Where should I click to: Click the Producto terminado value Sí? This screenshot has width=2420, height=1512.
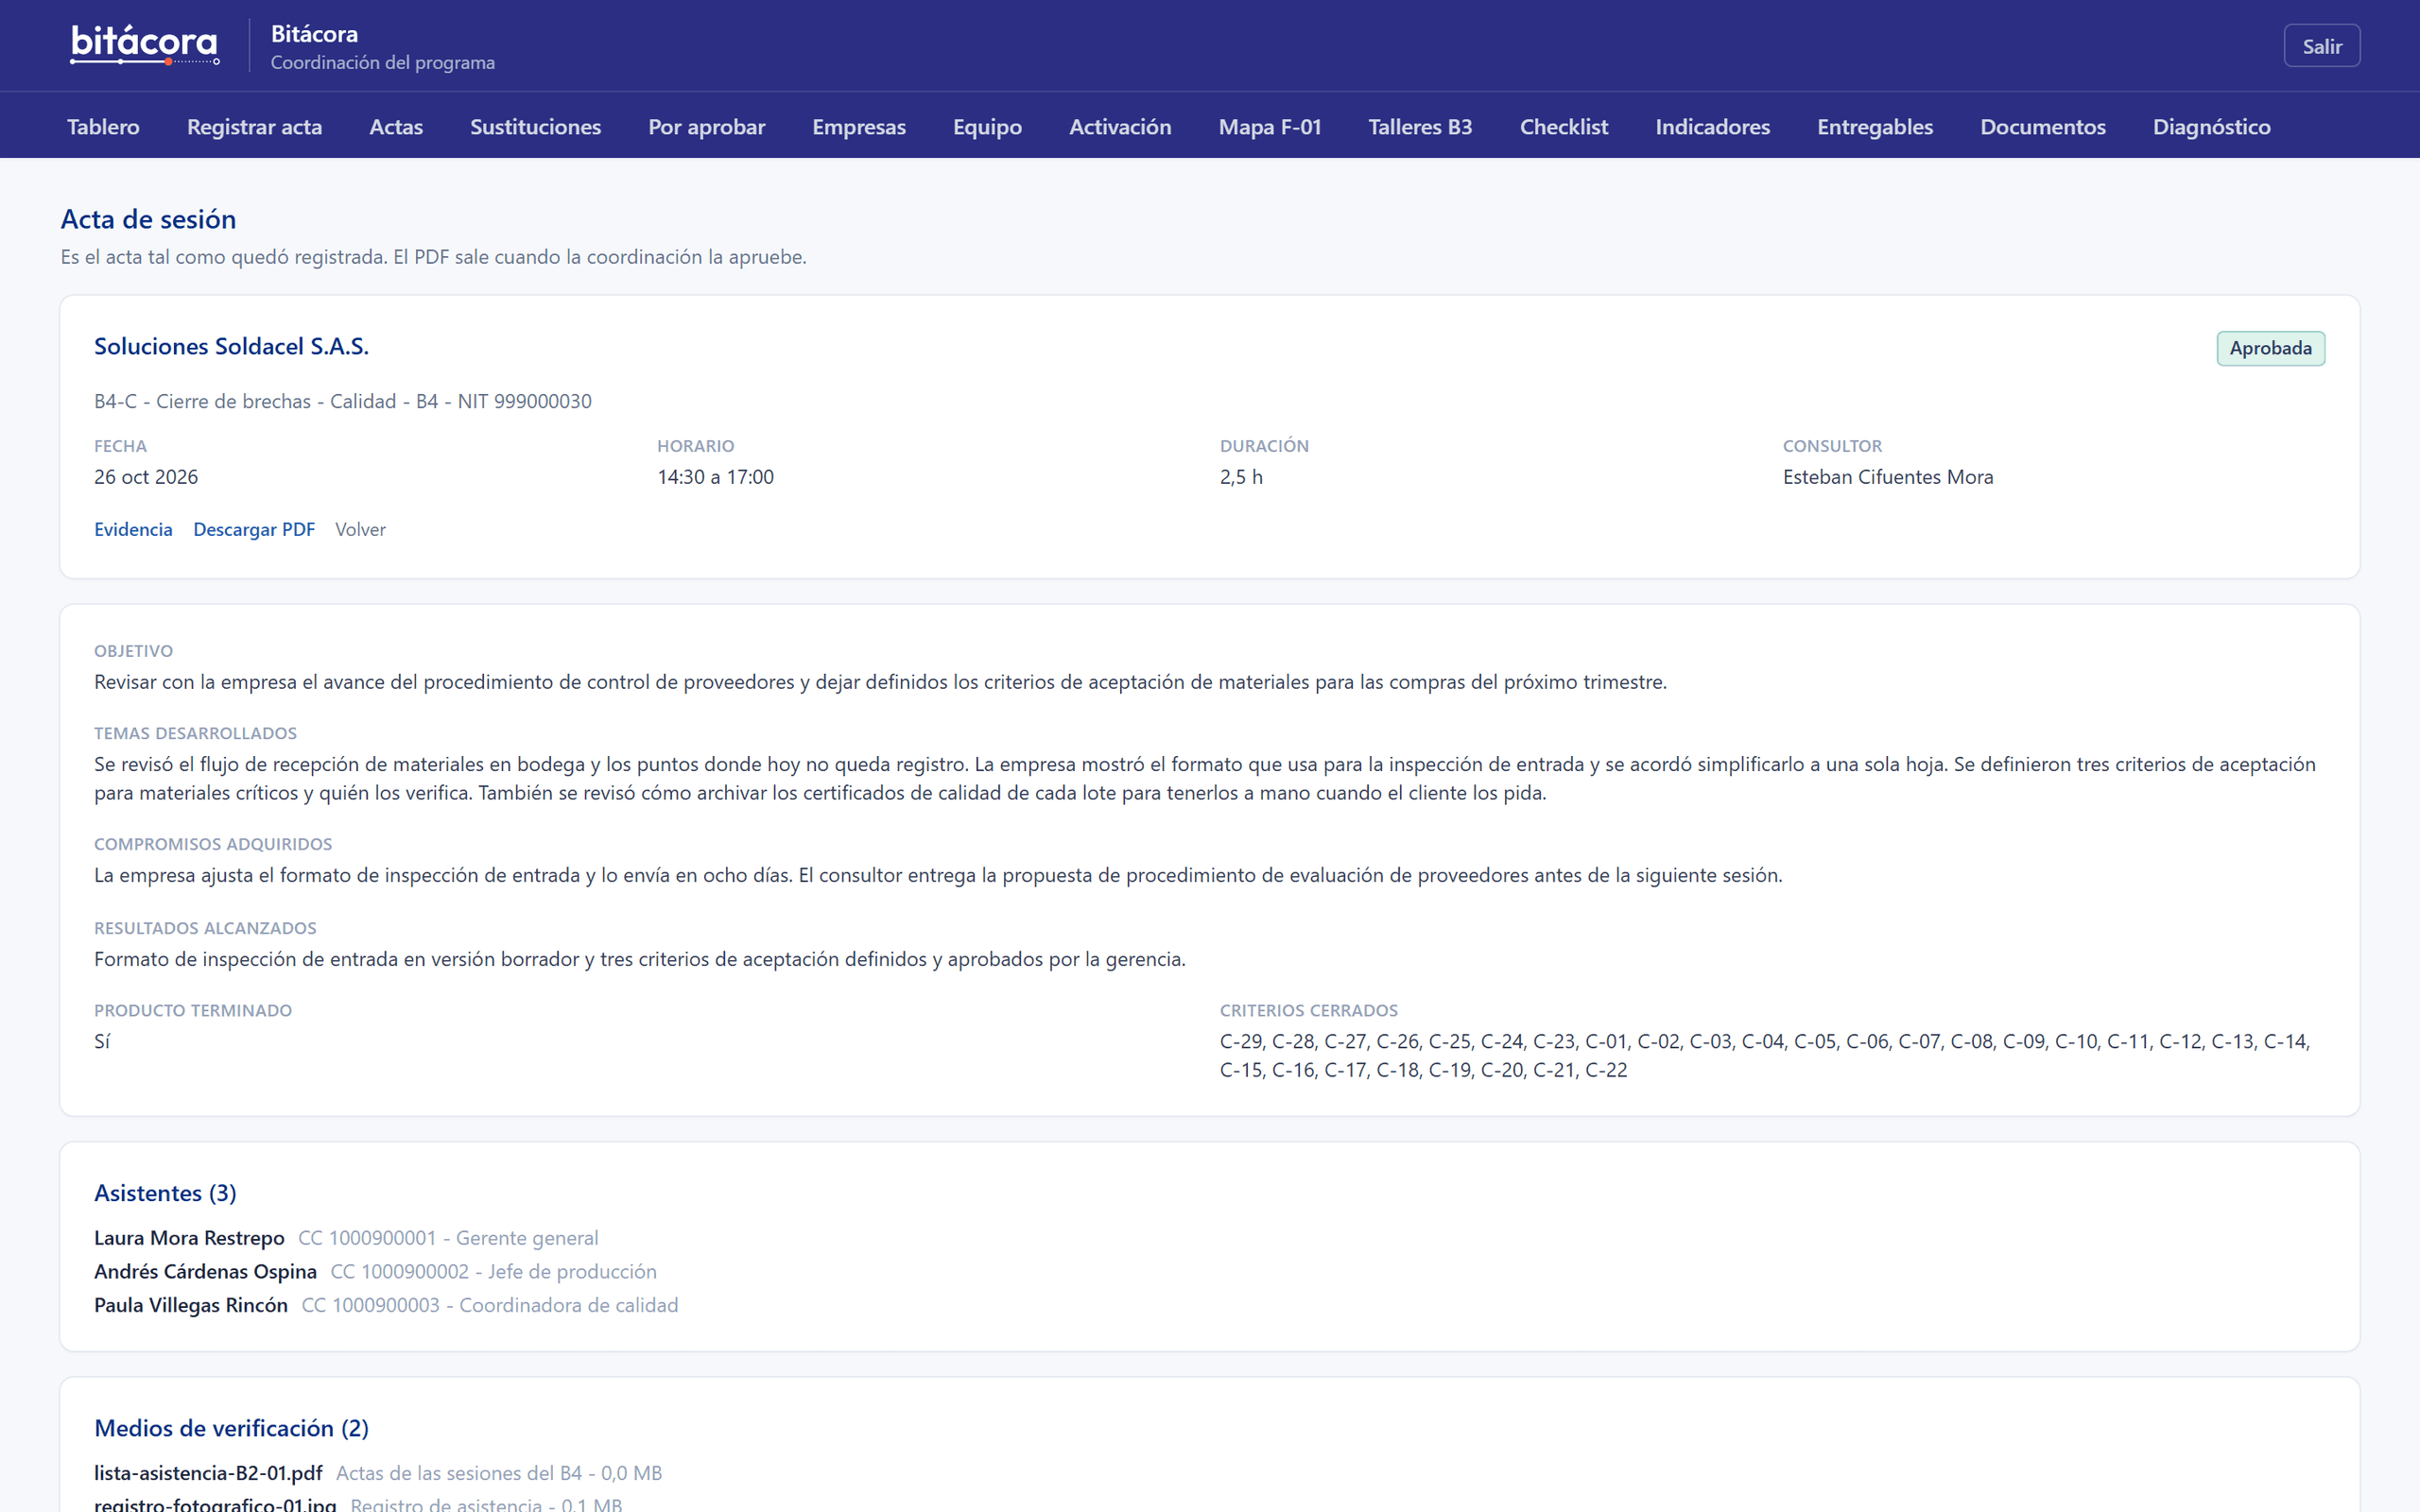click(102, 1042)
